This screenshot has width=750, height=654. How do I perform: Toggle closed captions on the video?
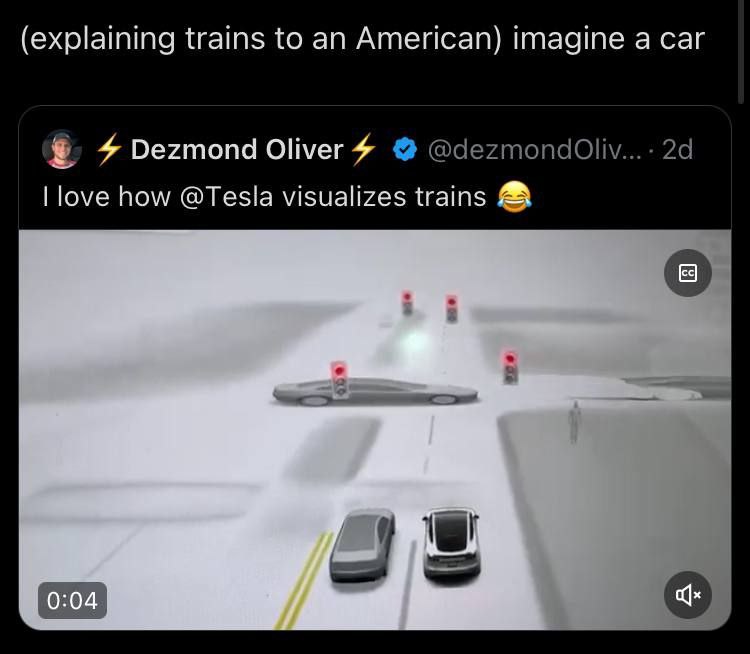(x=687, y=273)
